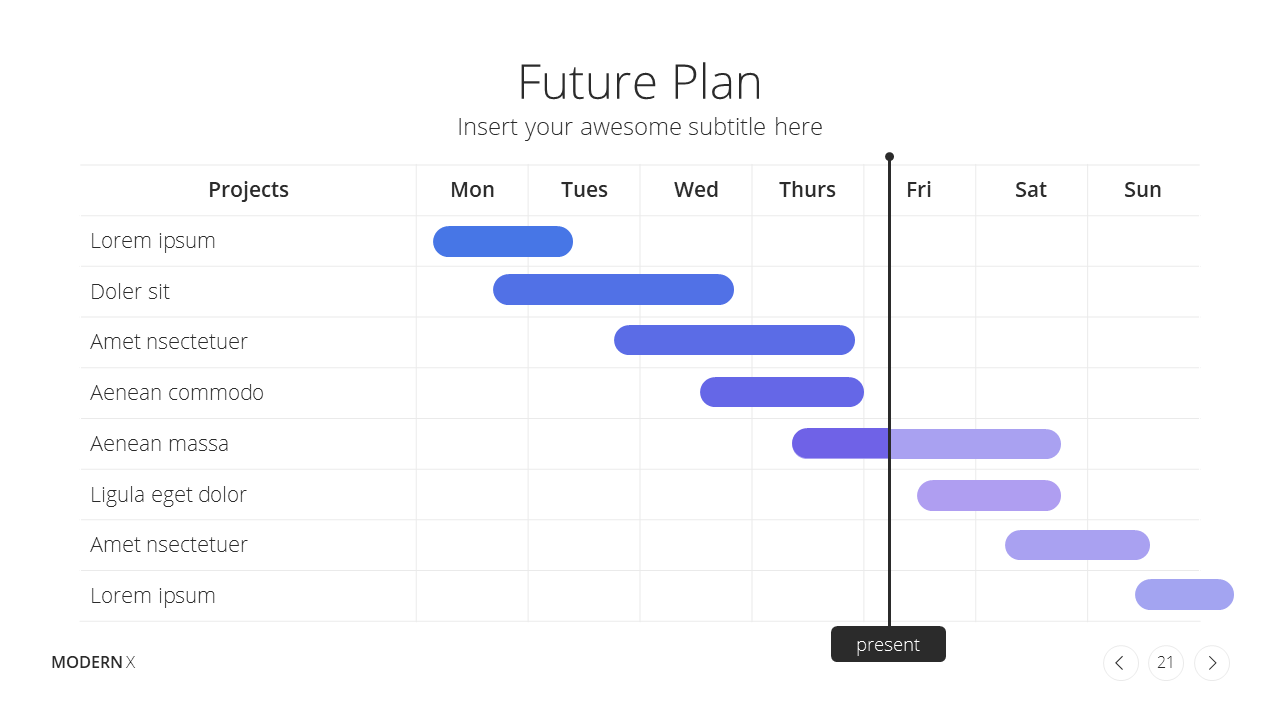This screenshot has width=1280, height=720.
Task: Click the 'present' label marker
Action: click(x=888, y=644)
